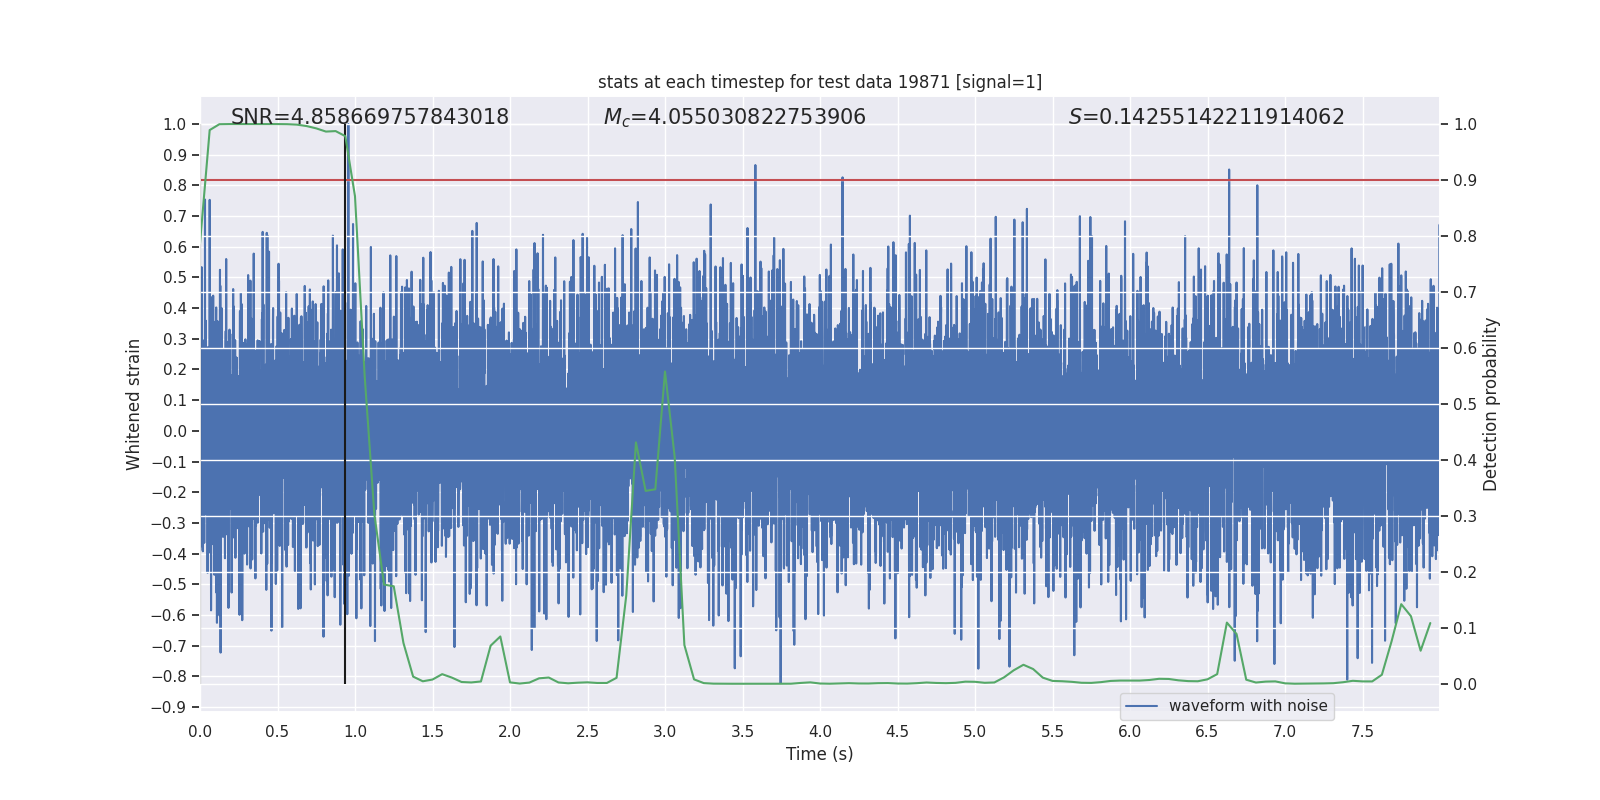Select the S=0.1425 annotation text
This screenshot has height=800, width=1600.
tap(1206, 117)
